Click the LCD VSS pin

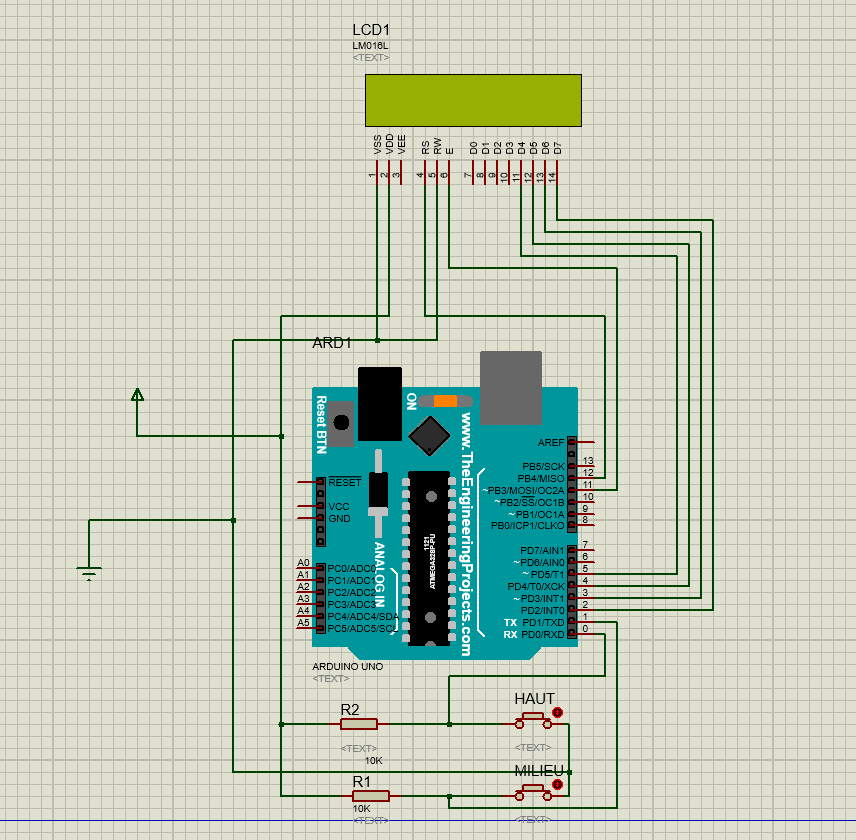tap(377, 173)
